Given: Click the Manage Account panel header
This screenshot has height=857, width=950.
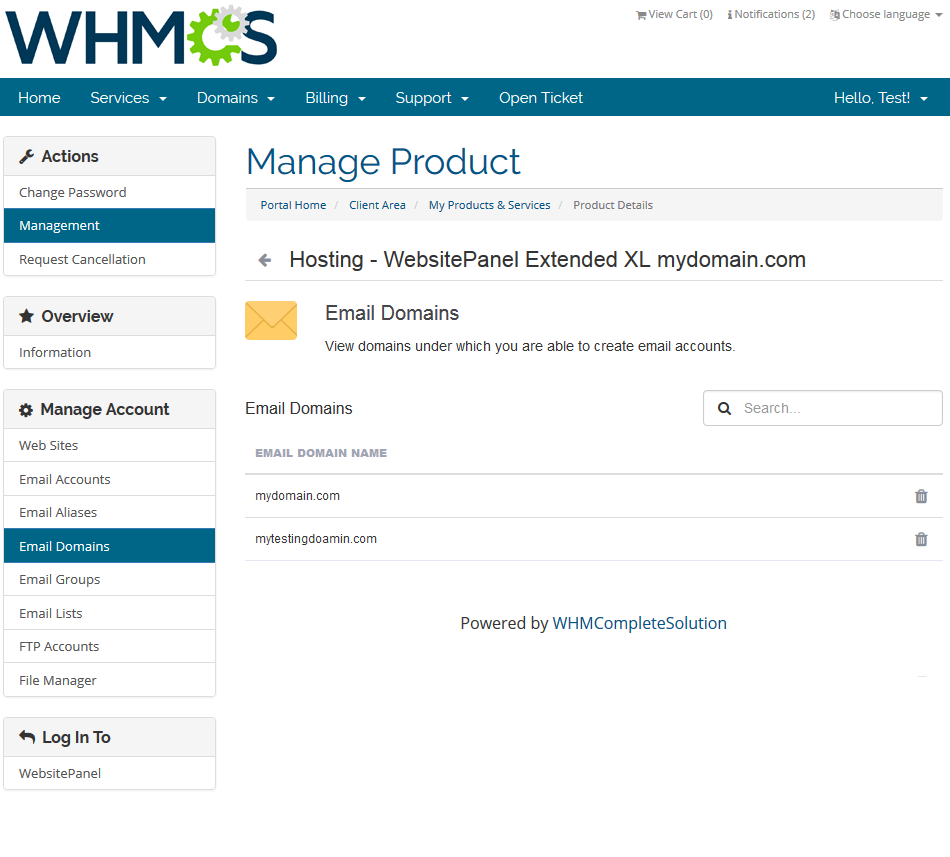Looking at the screenshot, I should pos(109,409).
